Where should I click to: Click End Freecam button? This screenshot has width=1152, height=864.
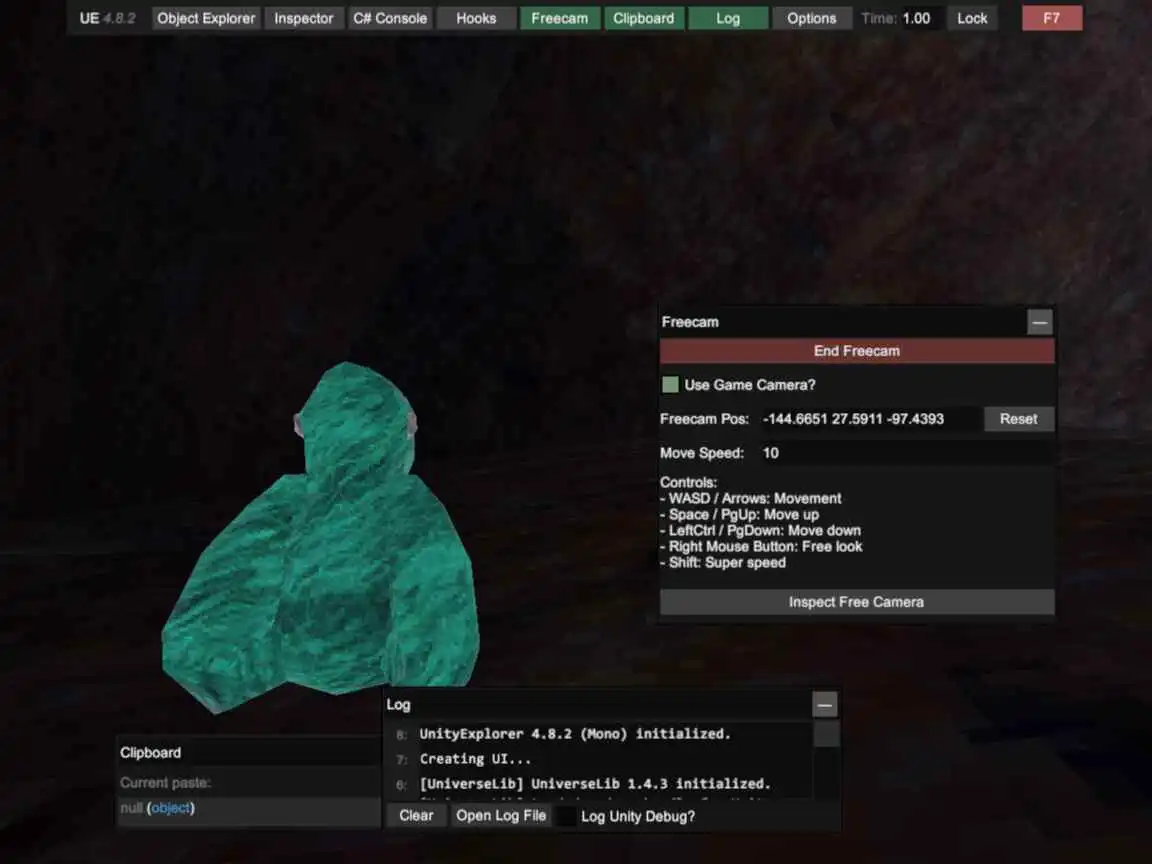click(x=857, y=351)
